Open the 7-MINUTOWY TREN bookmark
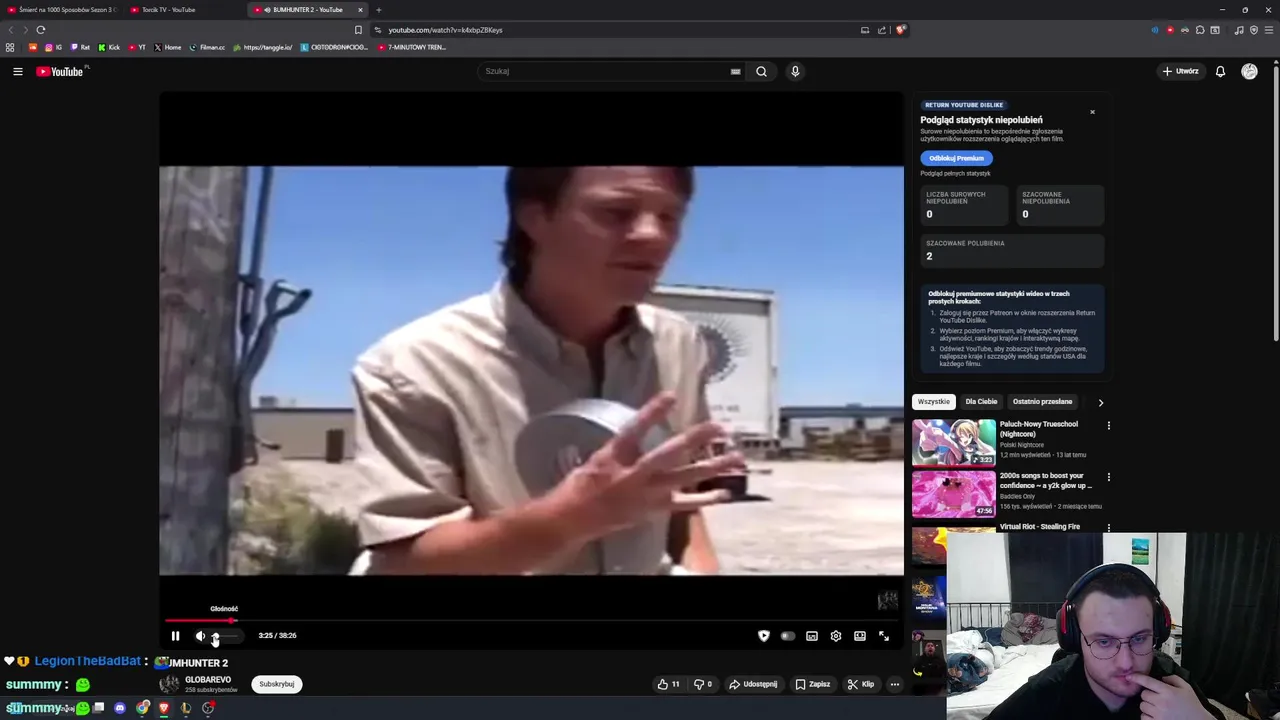 pyautogui.click(x=412, y=47)
